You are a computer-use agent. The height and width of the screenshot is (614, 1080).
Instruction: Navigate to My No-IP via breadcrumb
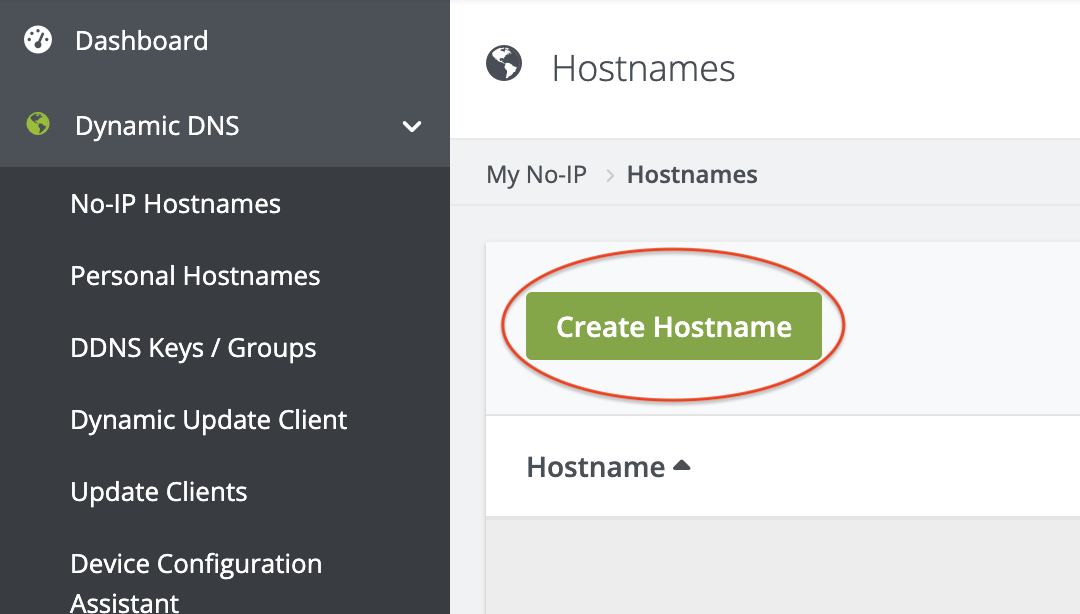537,174
